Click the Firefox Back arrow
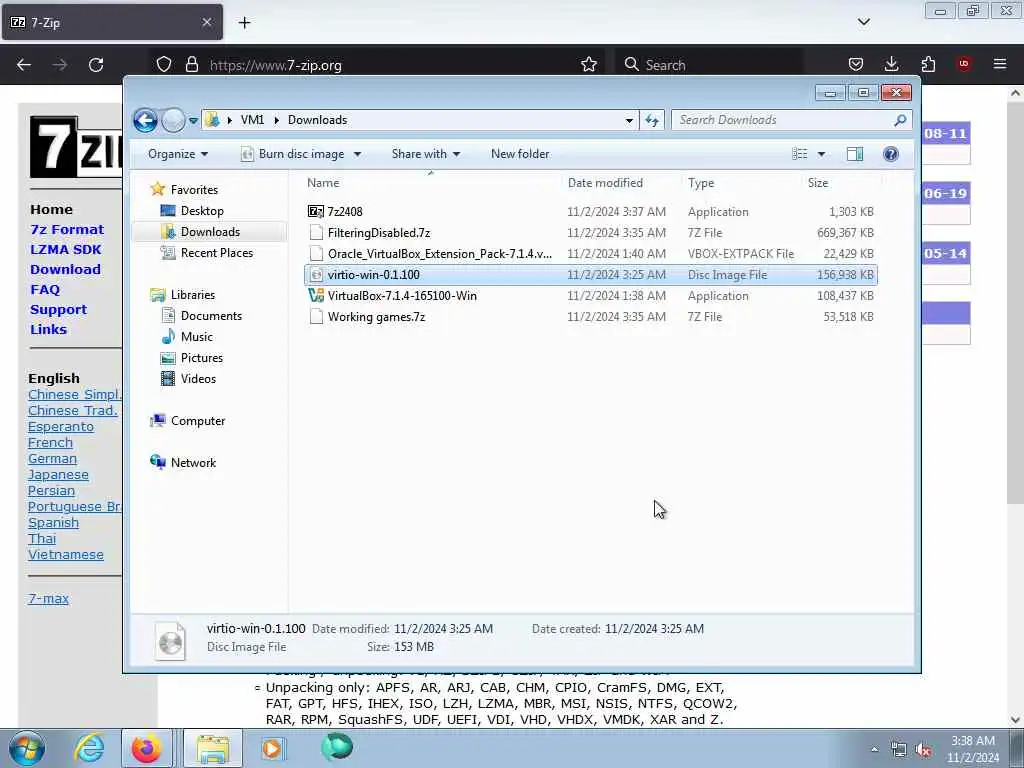This screenshot has width=1024, height=768. [24, 65]
